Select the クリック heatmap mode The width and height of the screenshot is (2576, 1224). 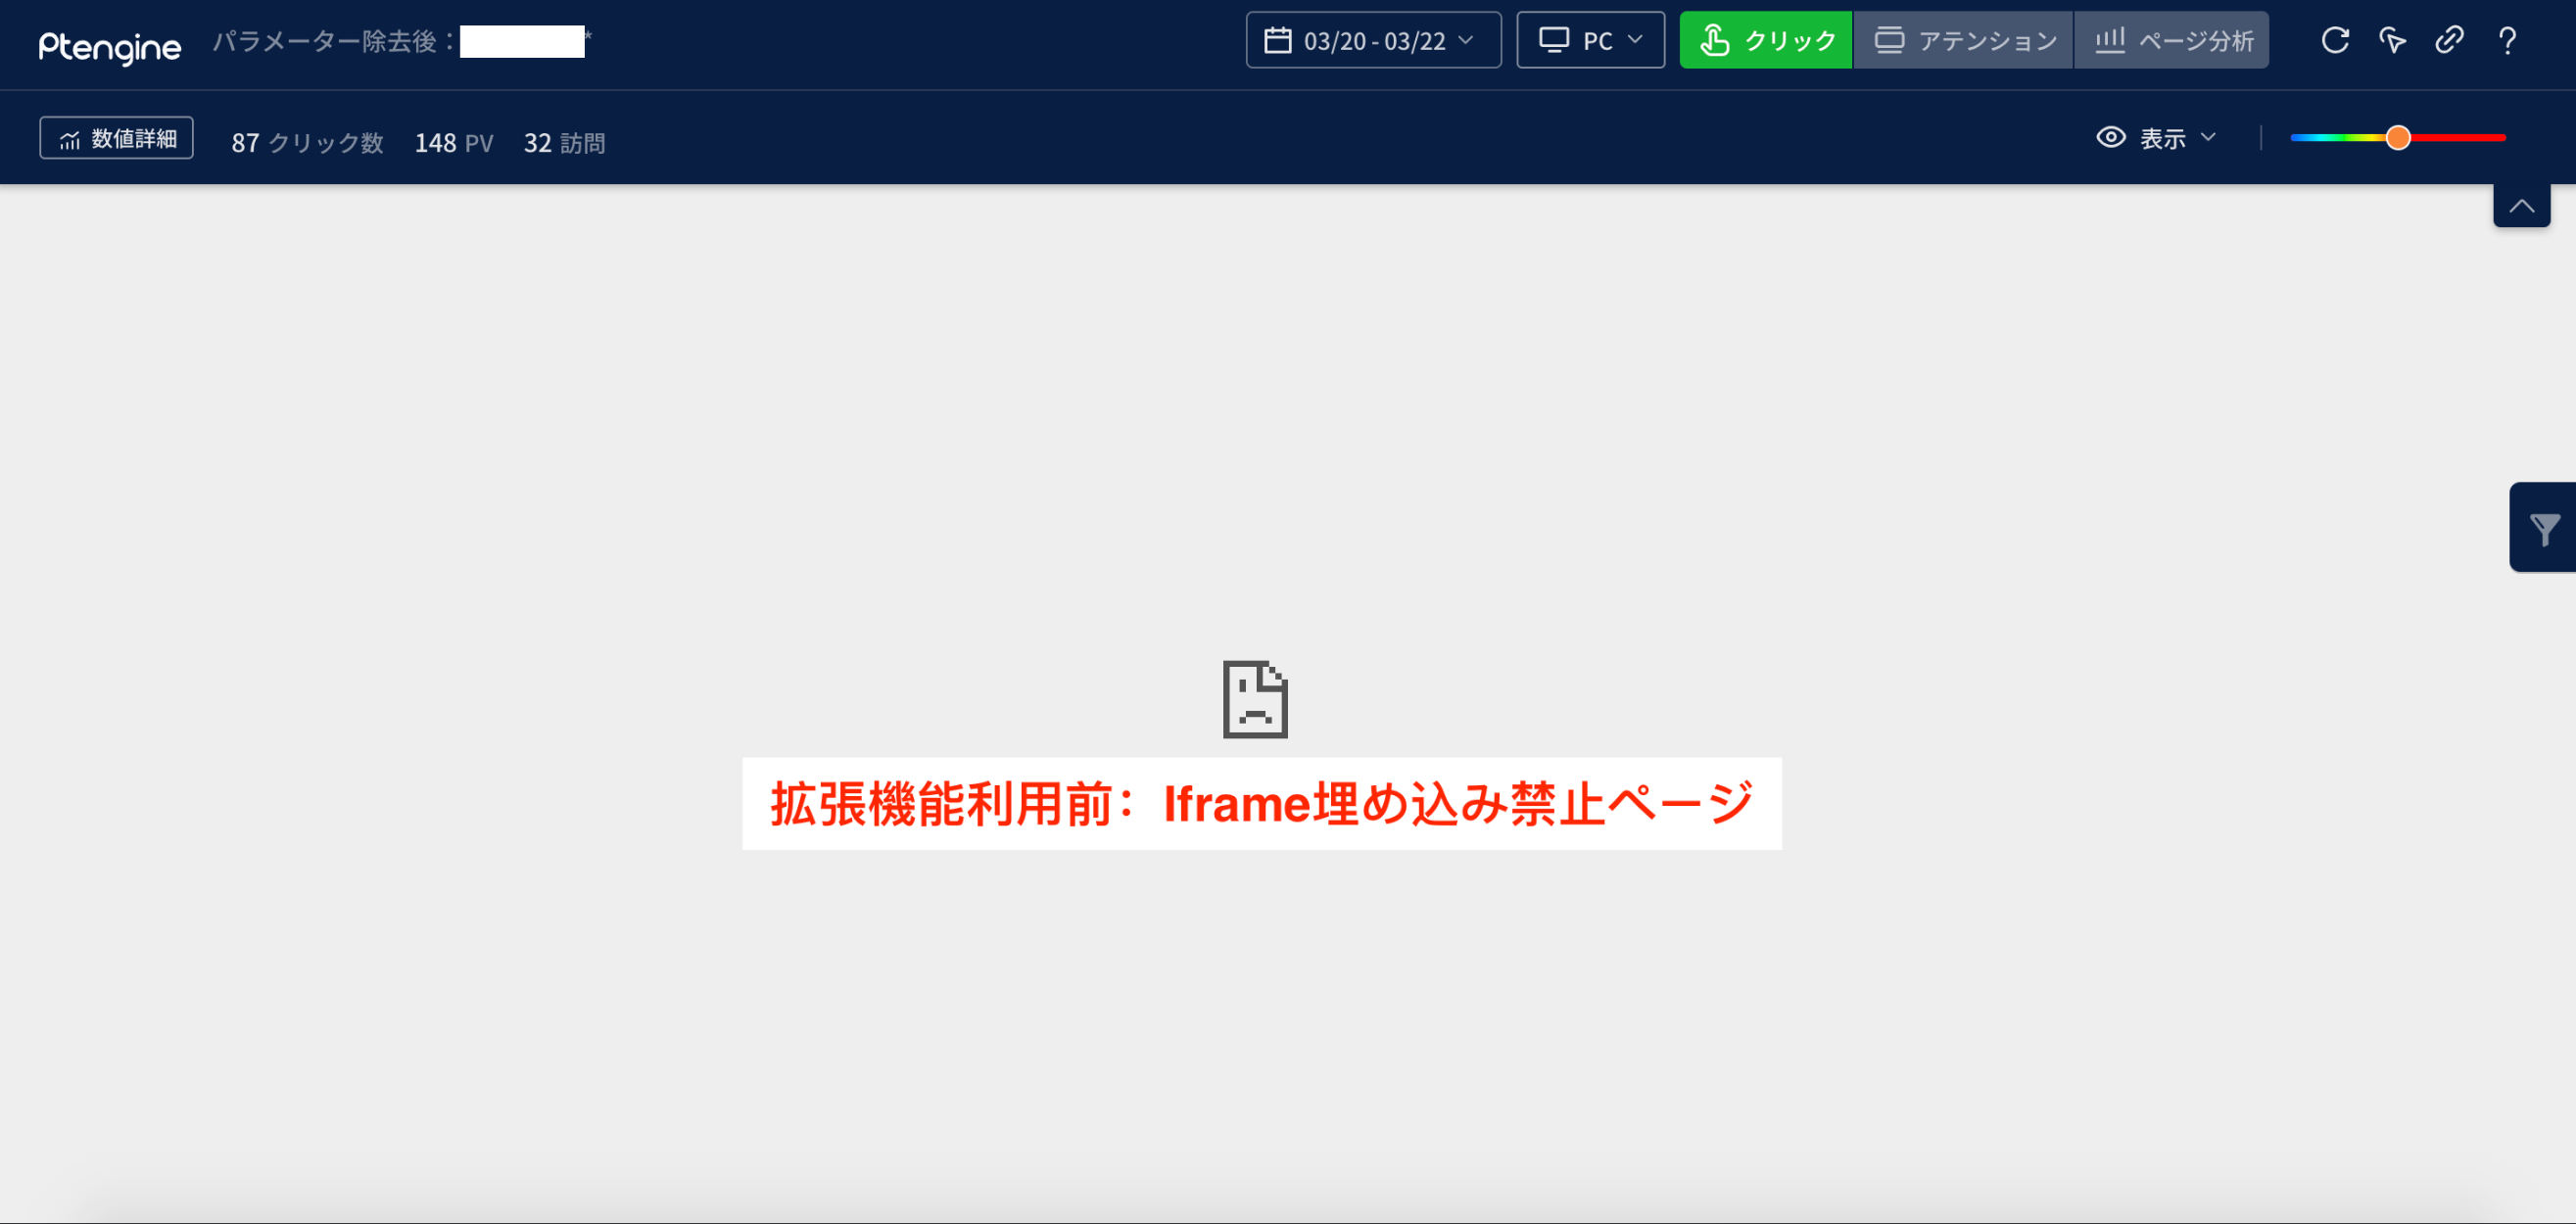tap(1766, 40)
